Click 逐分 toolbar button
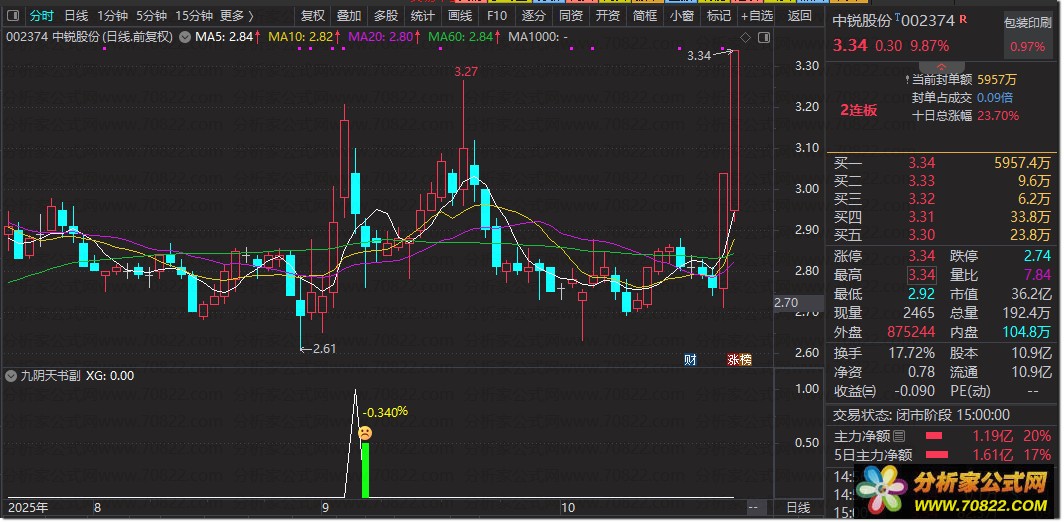This screenshot has width=1064, height=522. click(x=533, y=16)
